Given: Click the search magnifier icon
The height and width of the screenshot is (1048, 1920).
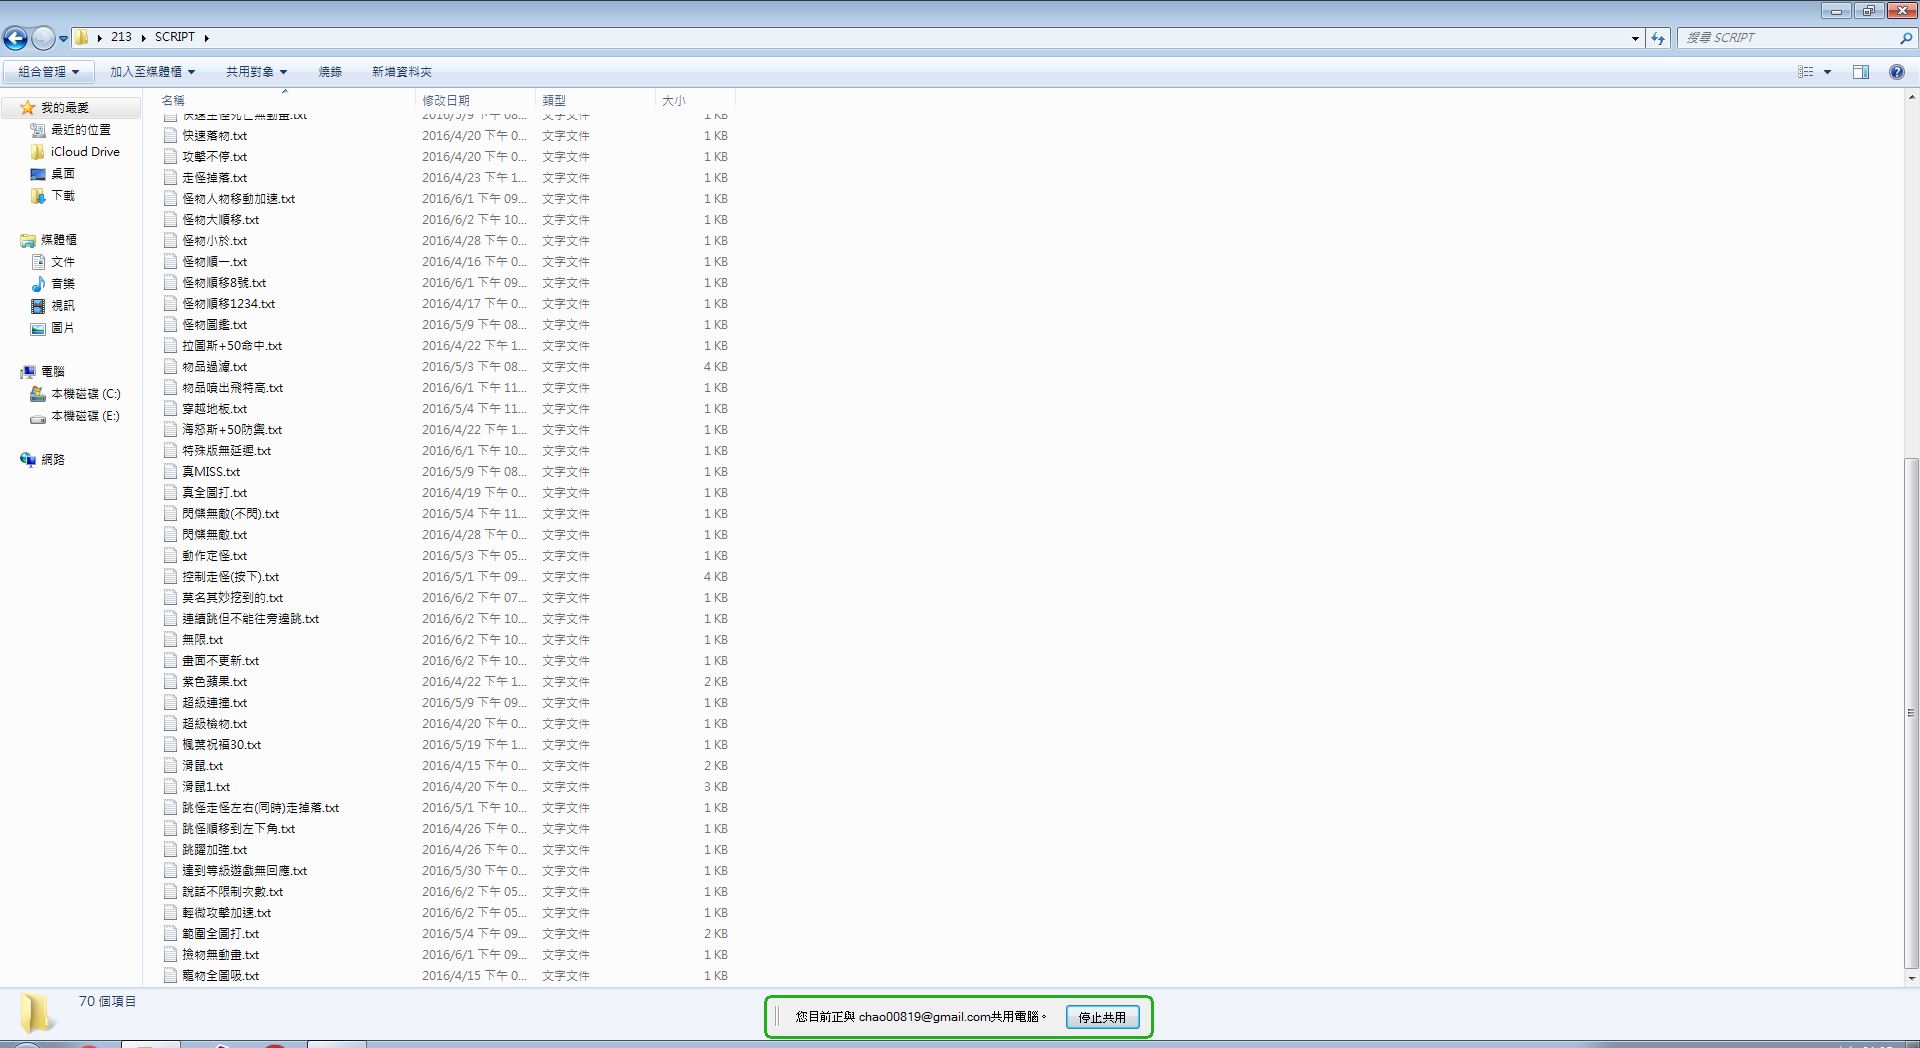Looking at the screenshot, I should click(x=1905, y=38).
